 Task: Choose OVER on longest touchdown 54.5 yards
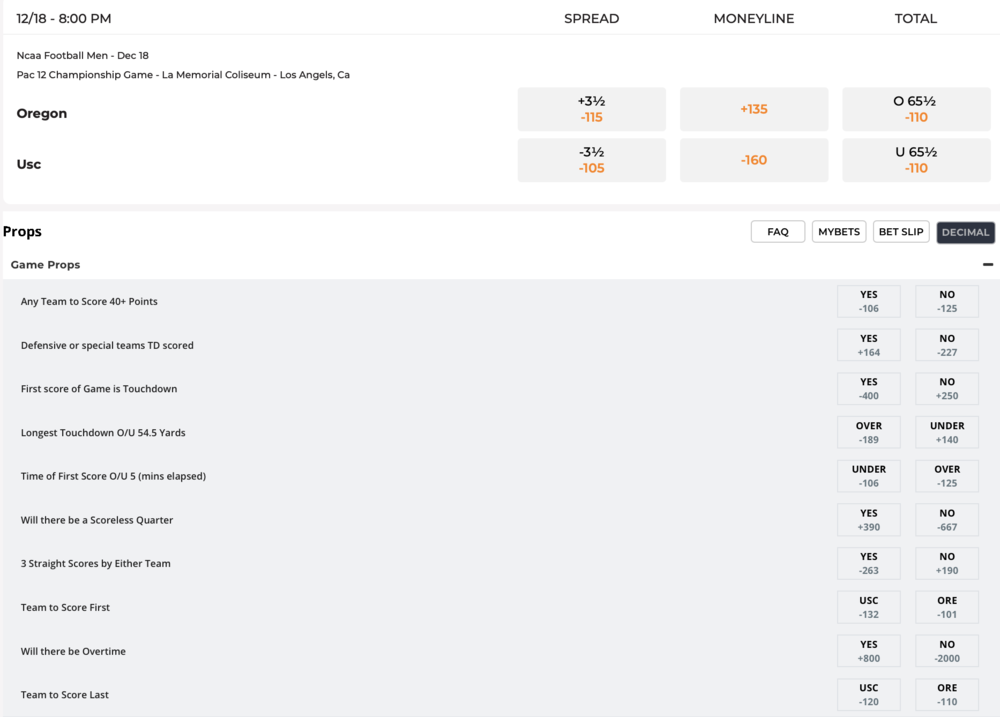(868, 432)
